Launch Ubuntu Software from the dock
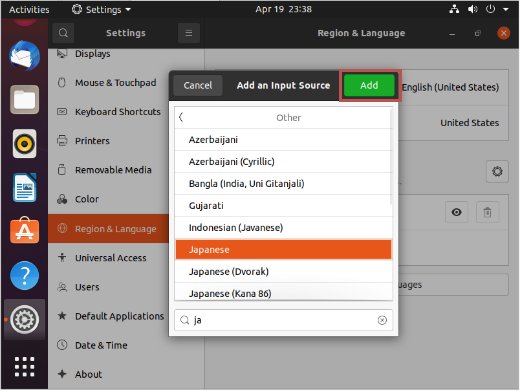The width and height of the screenshot is (521, 391). (x=25, y=231)
